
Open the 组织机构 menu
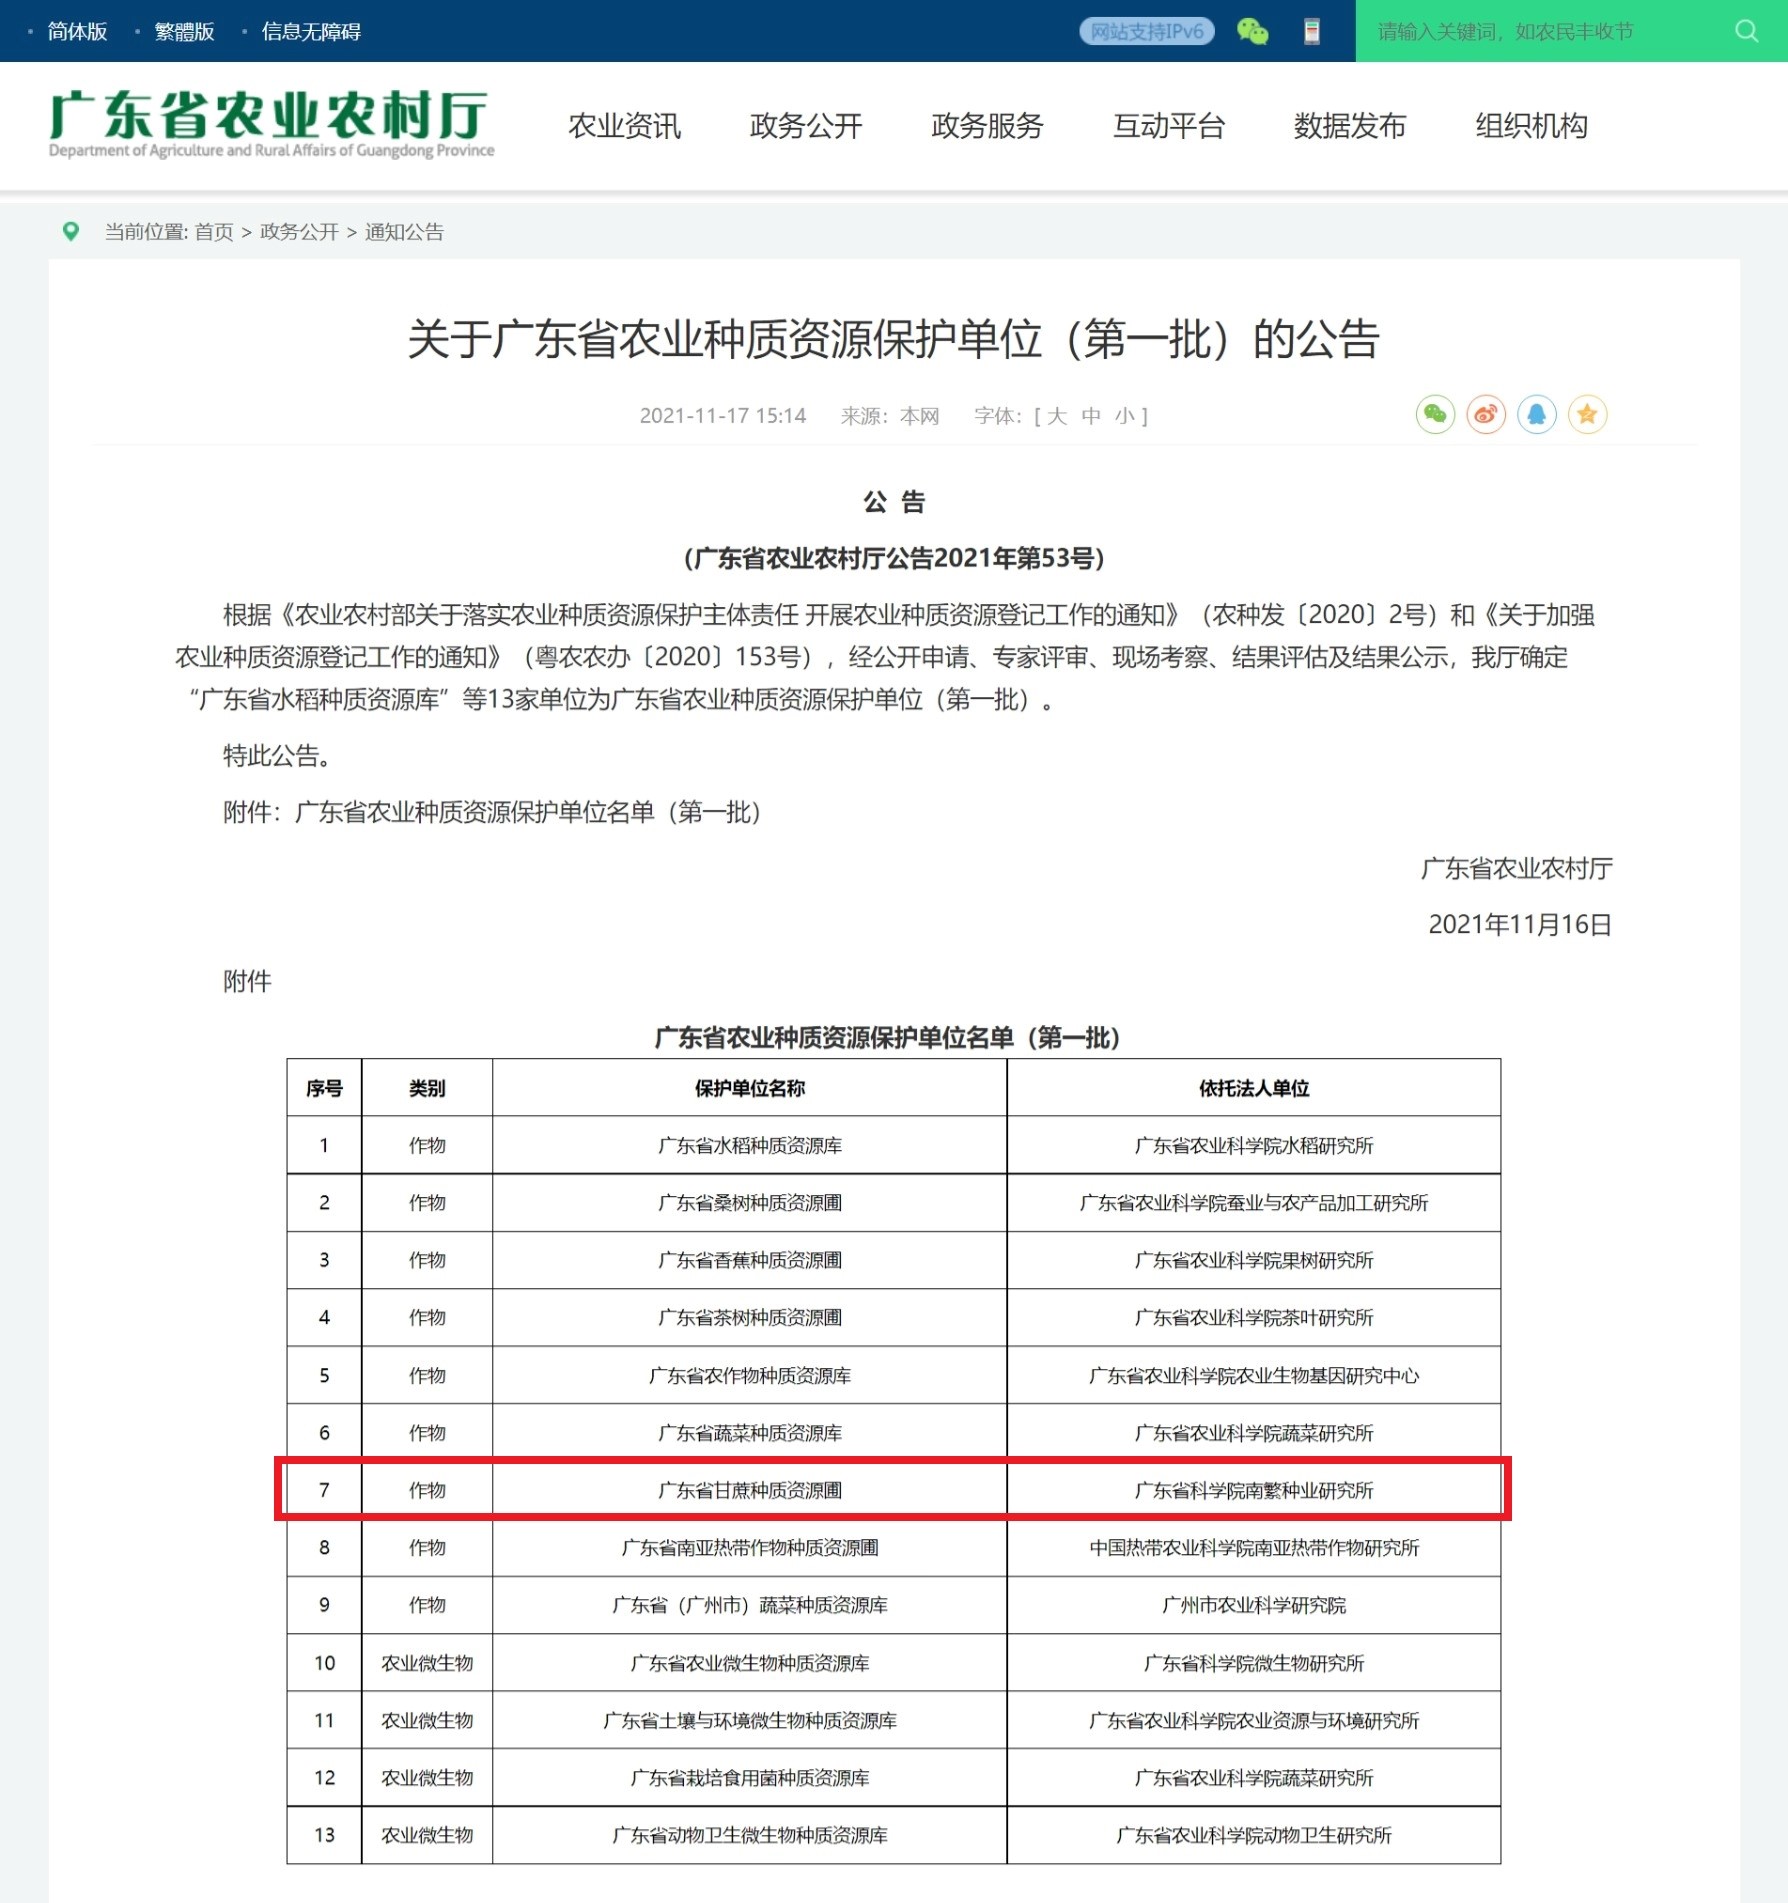pyautogui.click(x=1531, y=125)
